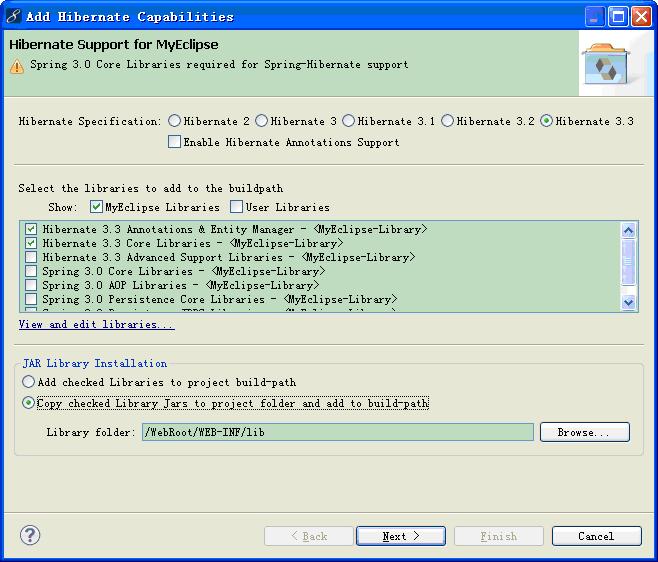Maximize the Add Hibernate Capabilities dialog

618,17
